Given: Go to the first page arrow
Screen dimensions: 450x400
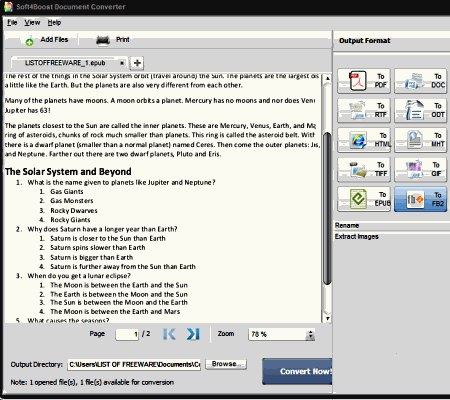Looking at the screenshot, I should point(169,334).
